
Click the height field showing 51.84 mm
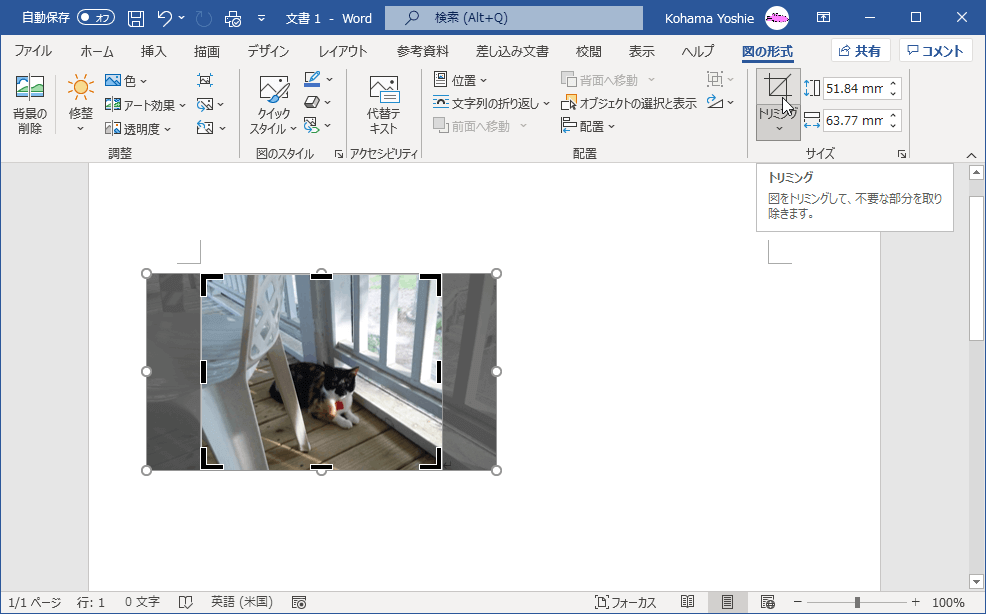pyautogui.click(x=853, y=89)
